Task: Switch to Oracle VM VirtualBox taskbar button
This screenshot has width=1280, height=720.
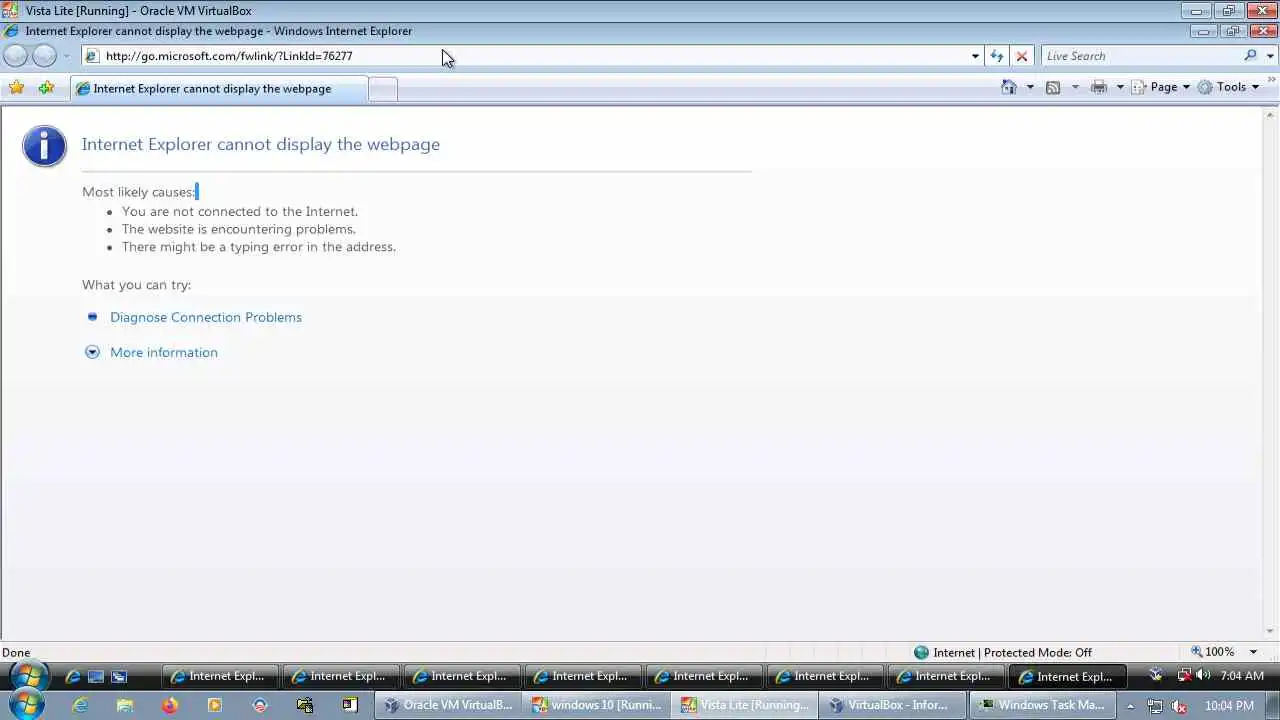Action: click(447, 705)
